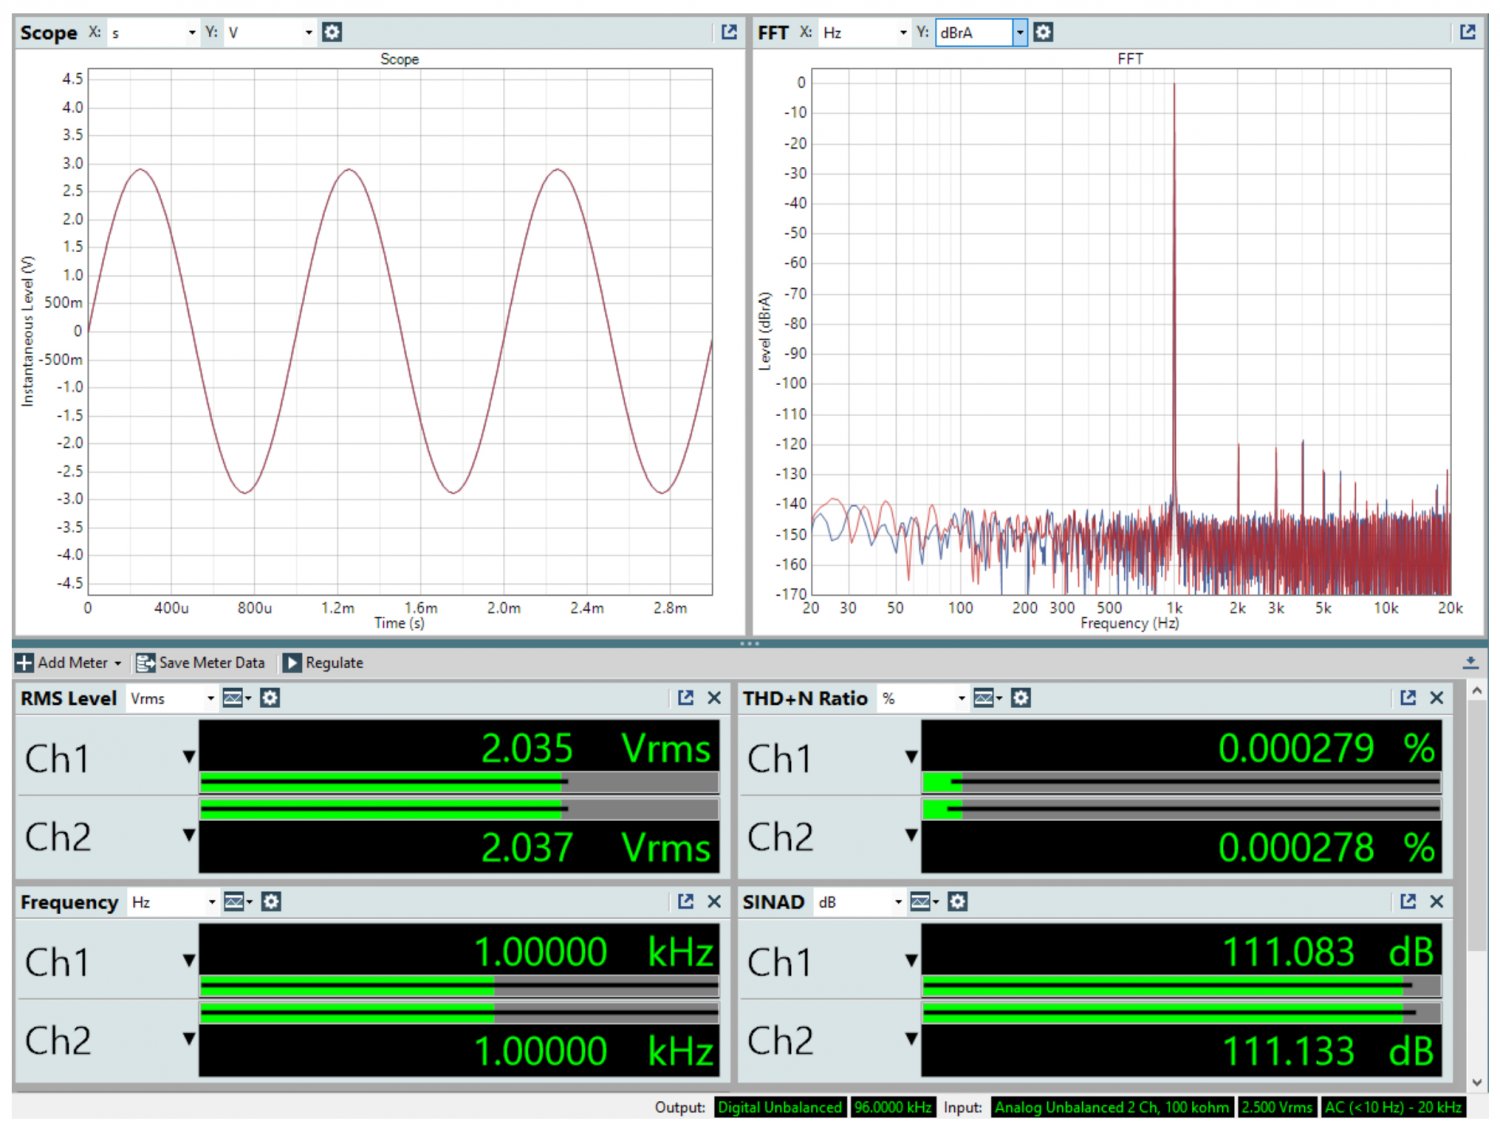The height and width of the screenshot is (1135, 1500).
Task: Open FFT graph settings gear
Action: [x=1043, y=32]
